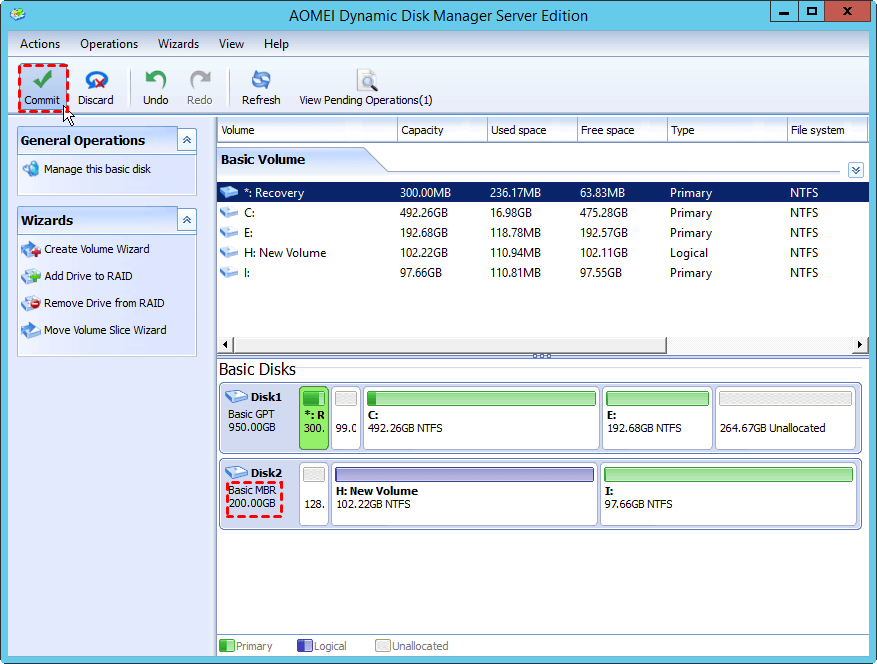
Task: Click the Manage this basic disk icon
Action: [31, 168]
